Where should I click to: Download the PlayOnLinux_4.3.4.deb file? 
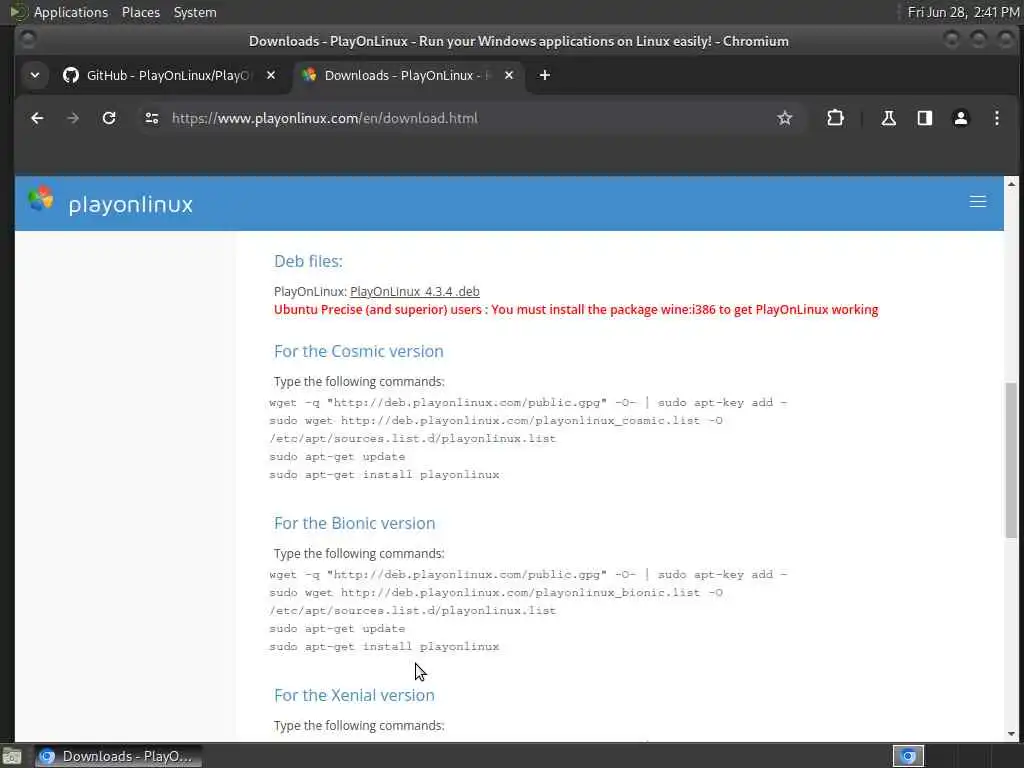click(415, 292)
